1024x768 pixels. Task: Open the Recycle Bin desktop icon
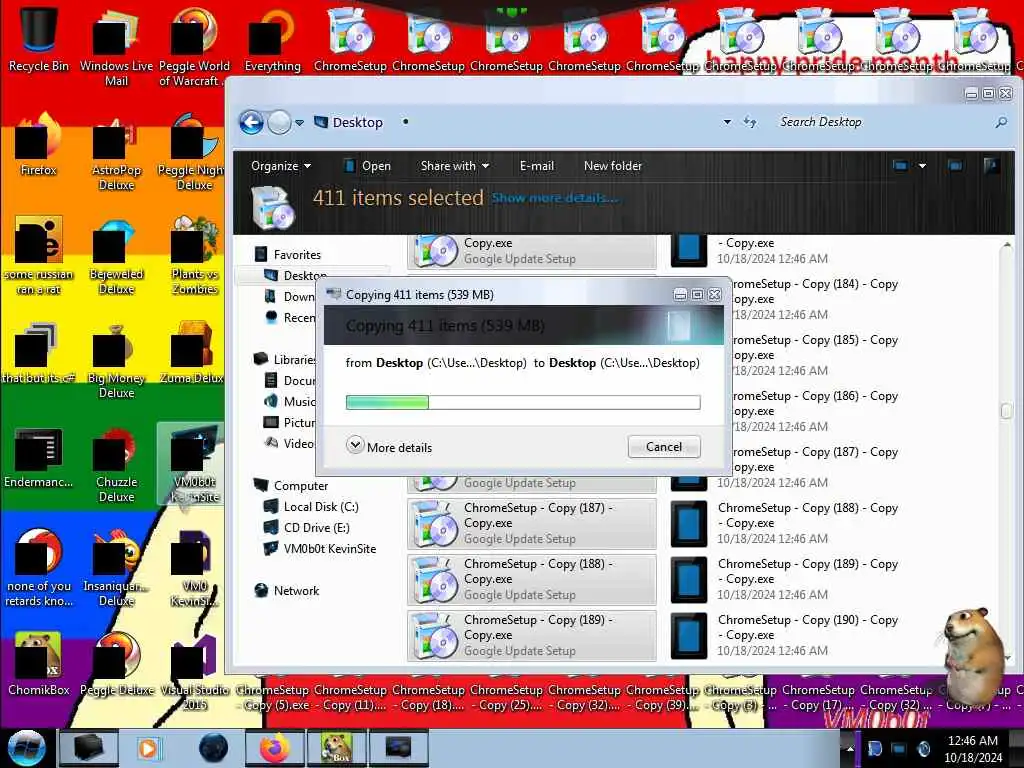(38, 40)
